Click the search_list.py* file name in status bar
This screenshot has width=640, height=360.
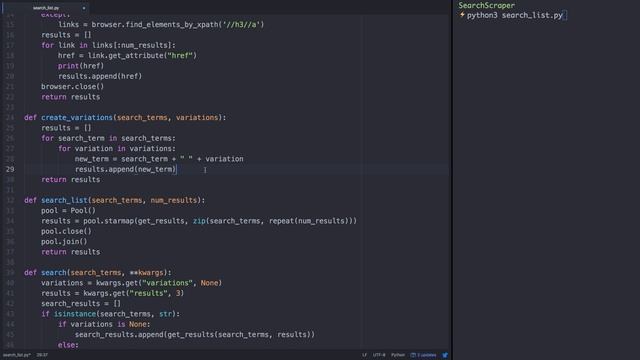[17, 355]
